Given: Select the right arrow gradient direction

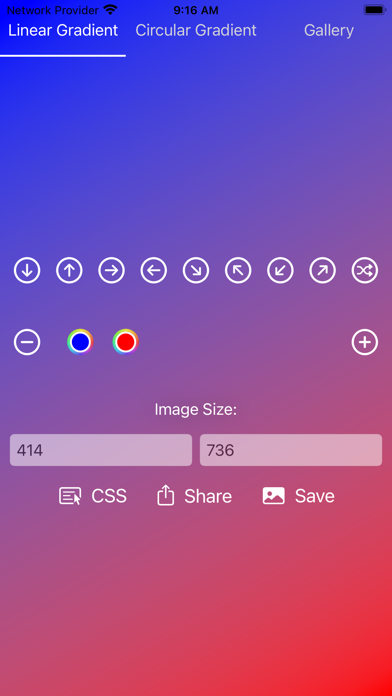Looking at the screenshot, I should (x=111, y=270).
